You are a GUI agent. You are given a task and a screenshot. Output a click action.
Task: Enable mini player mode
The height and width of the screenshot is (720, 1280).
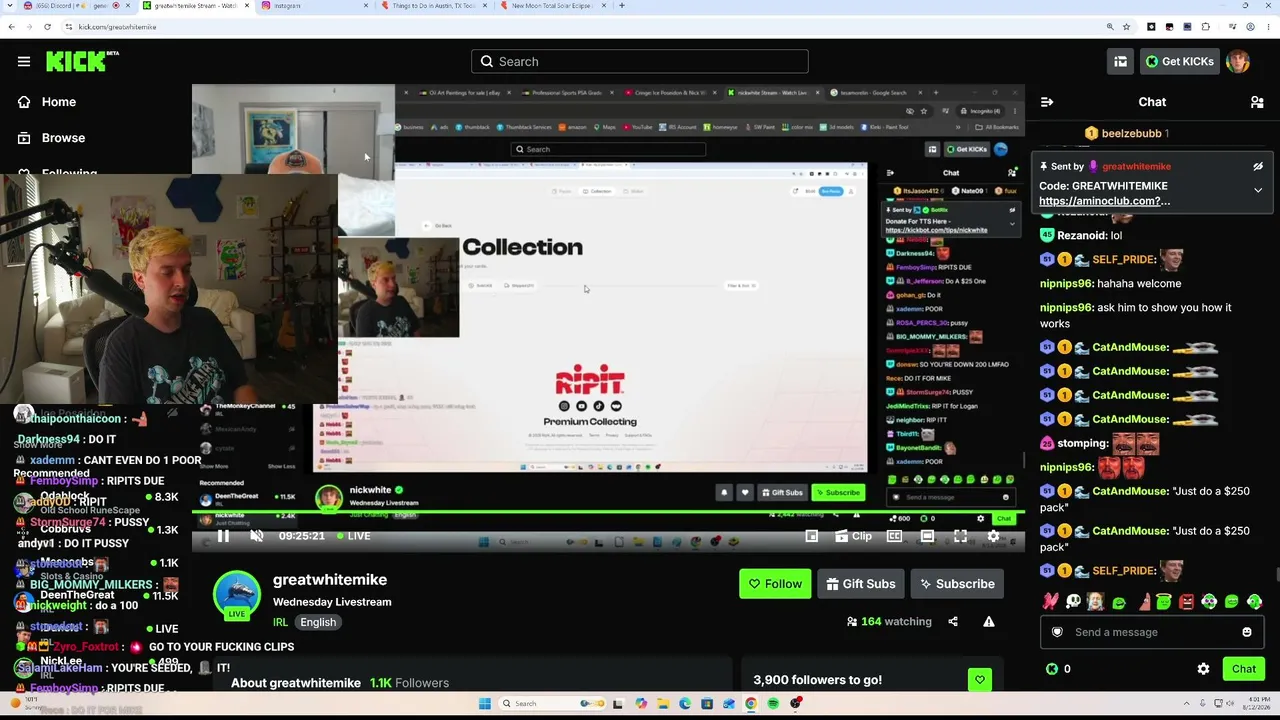[812, 536]
